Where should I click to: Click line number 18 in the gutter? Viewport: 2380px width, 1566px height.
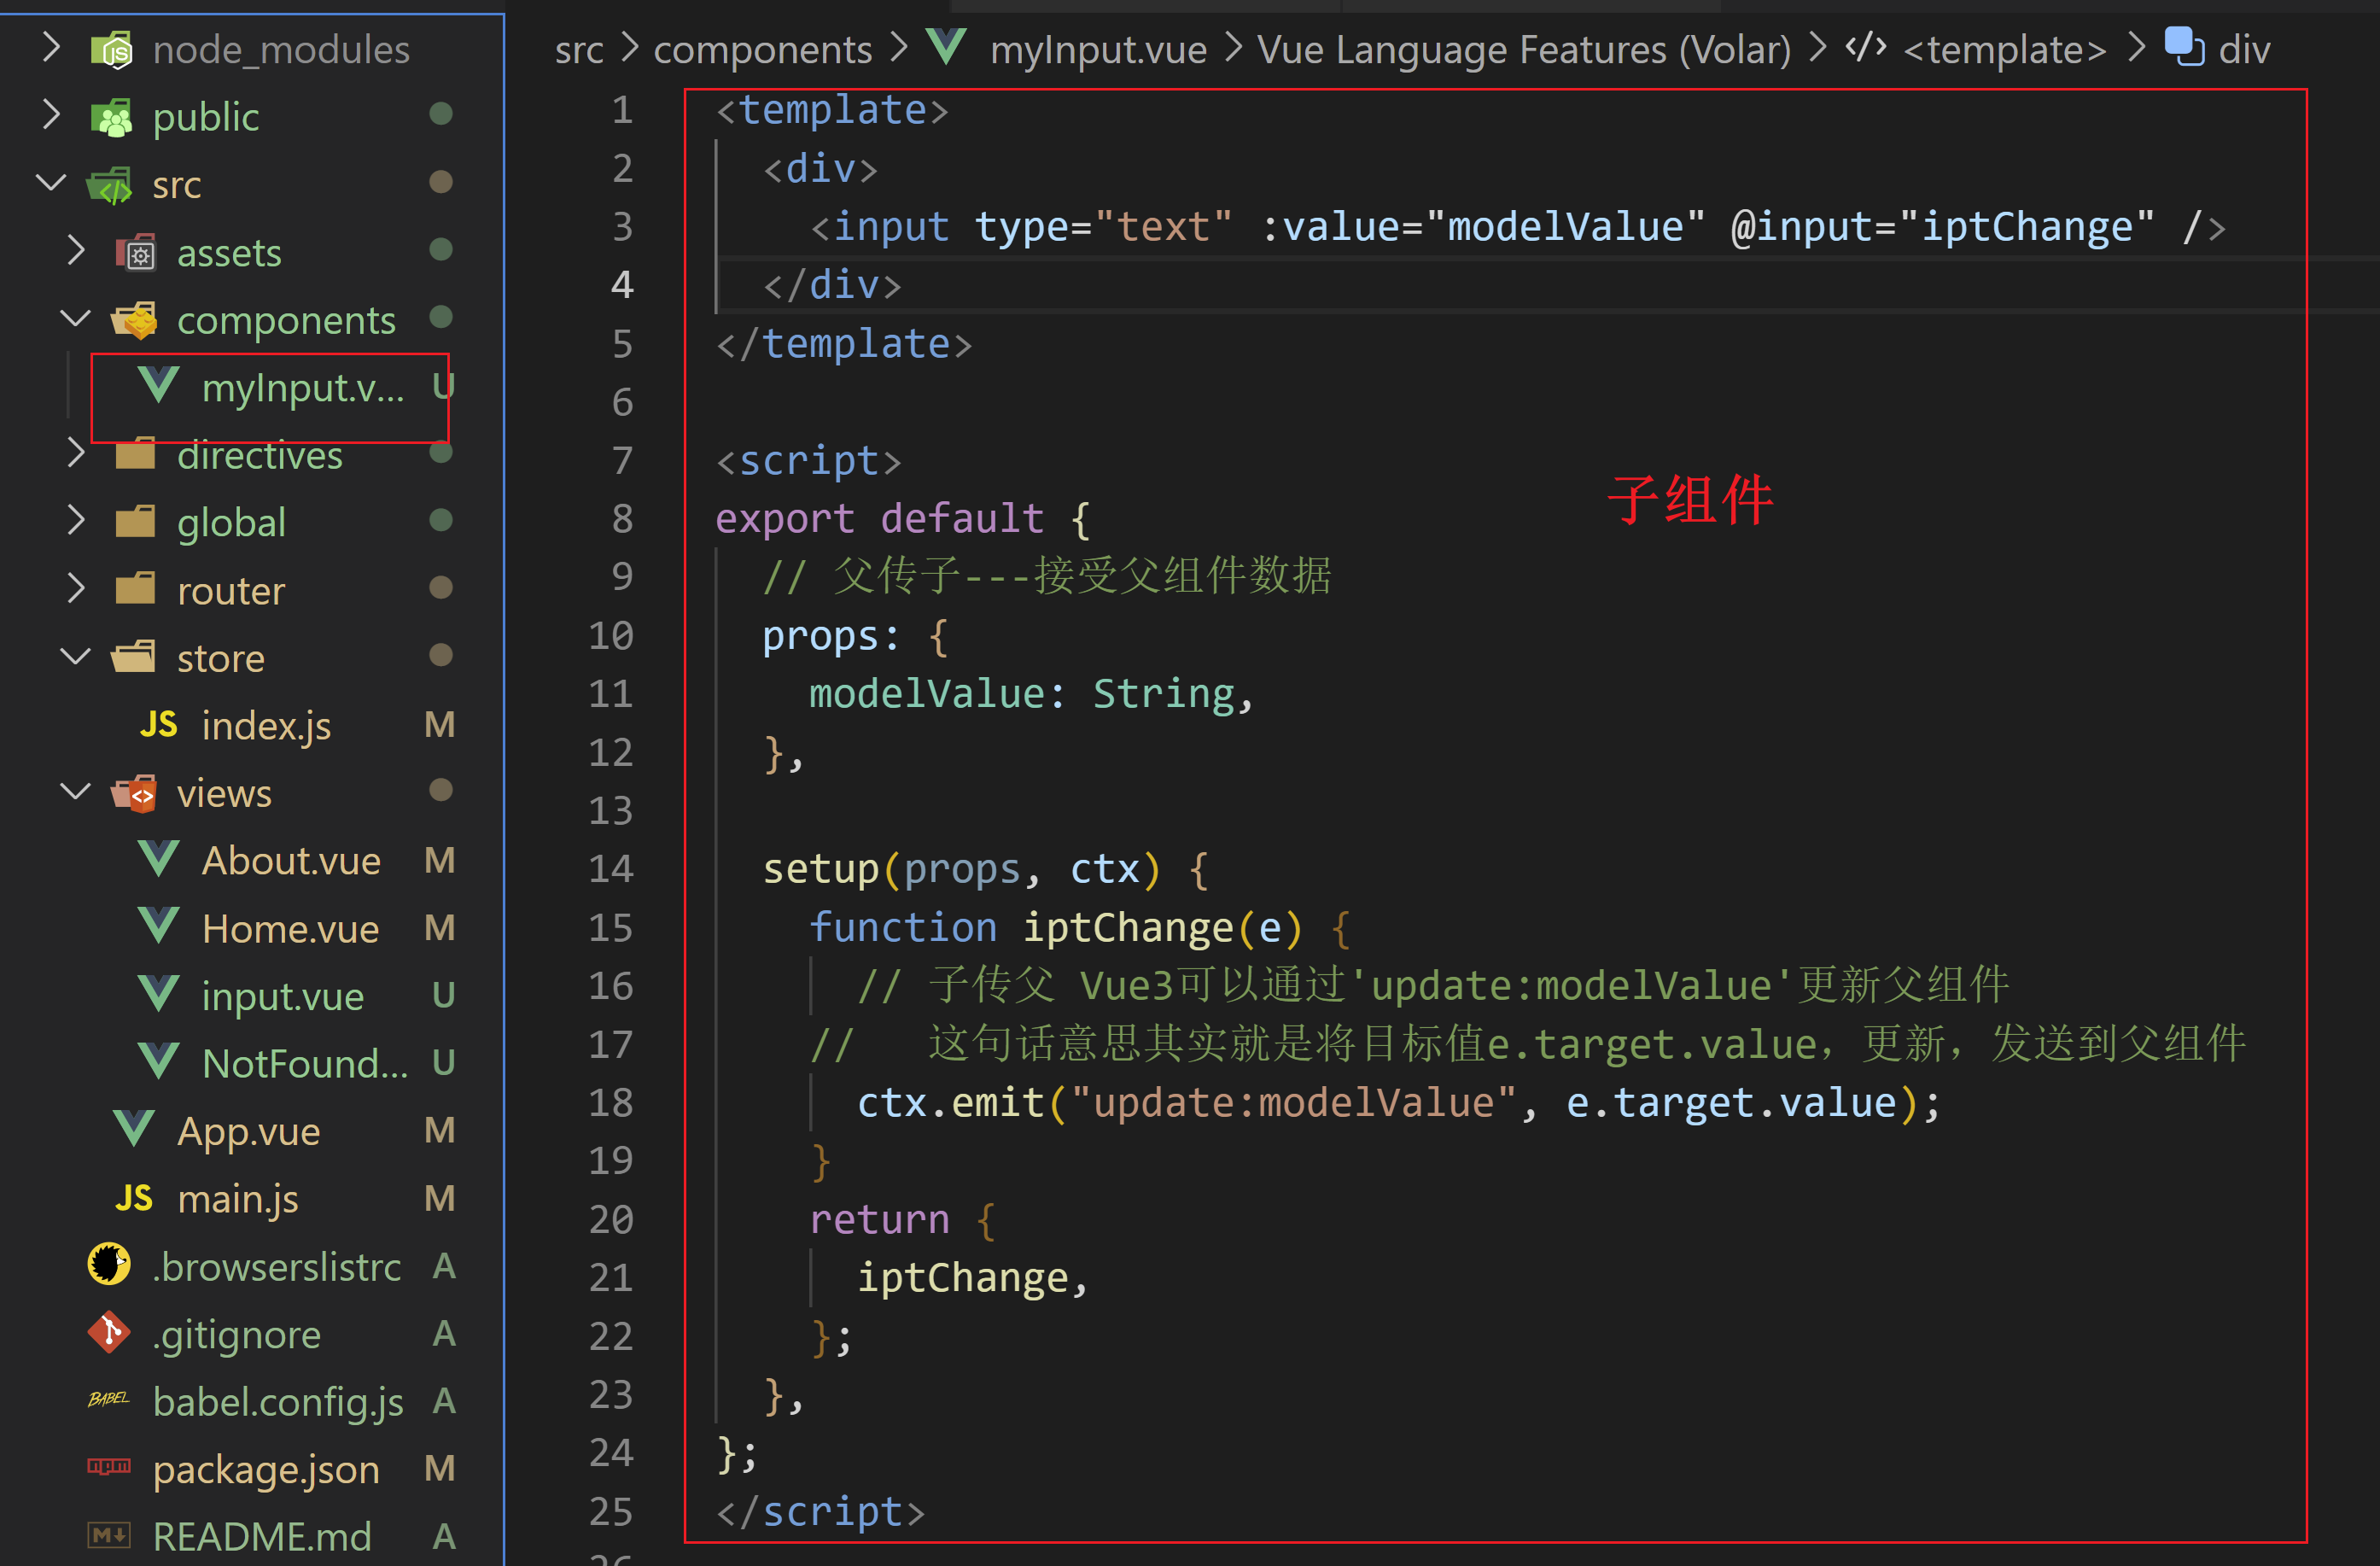click(x=610, y=1102)
